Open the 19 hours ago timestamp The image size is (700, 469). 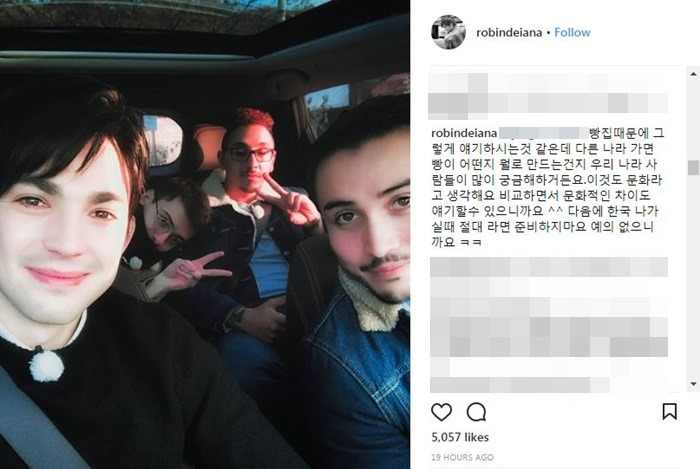point(462,457)
